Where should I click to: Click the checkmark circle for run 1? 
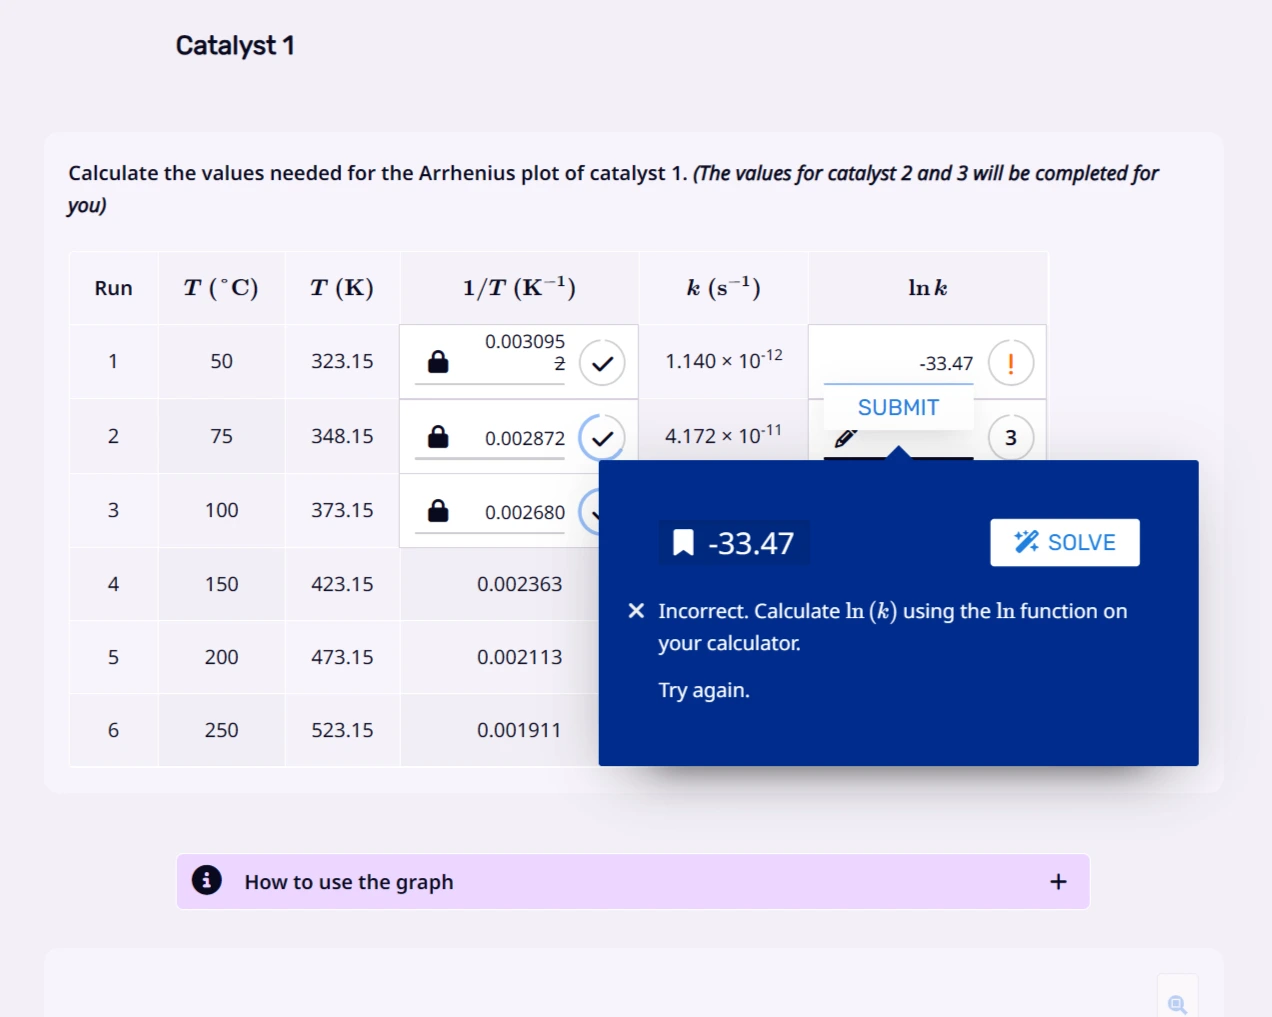pyautogui.click(x=602, y=363)
